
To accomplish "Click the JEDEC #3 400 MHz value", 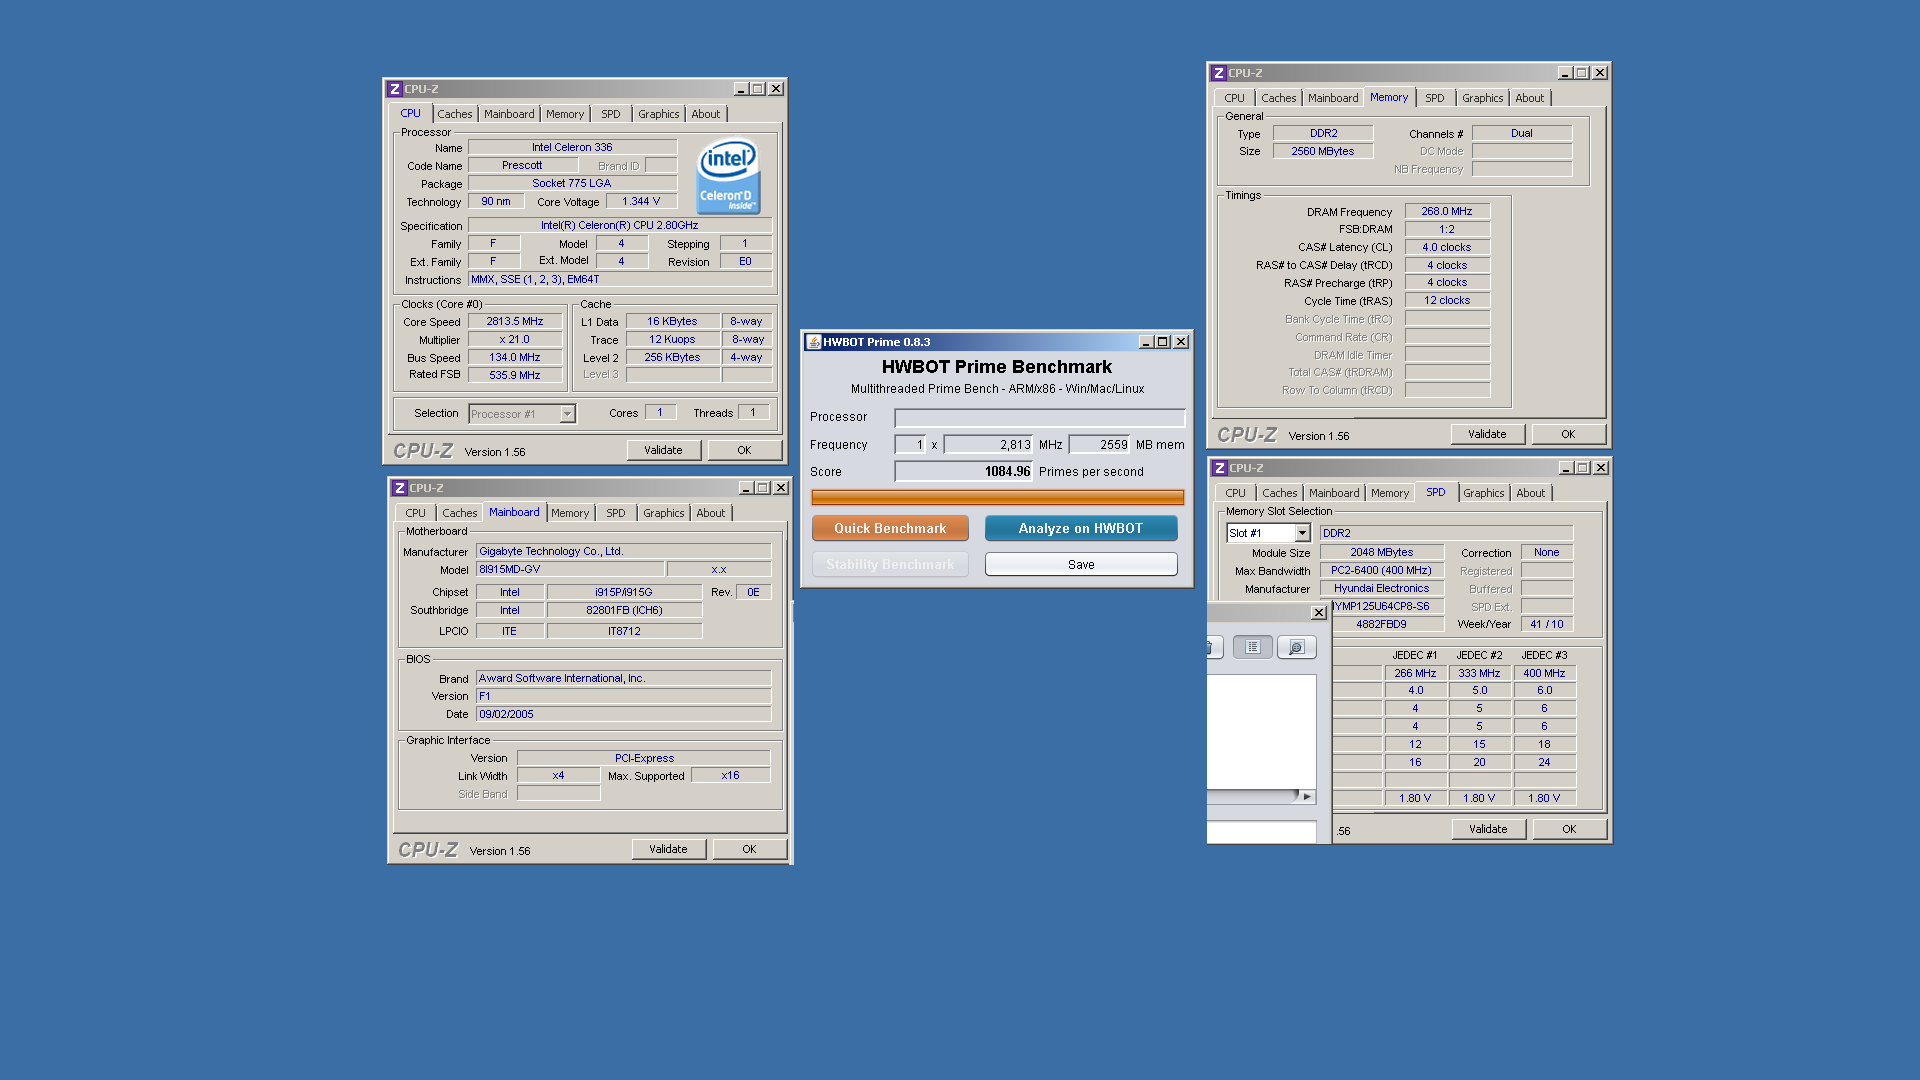I will pyautogui.click(x=1544, y=674).
